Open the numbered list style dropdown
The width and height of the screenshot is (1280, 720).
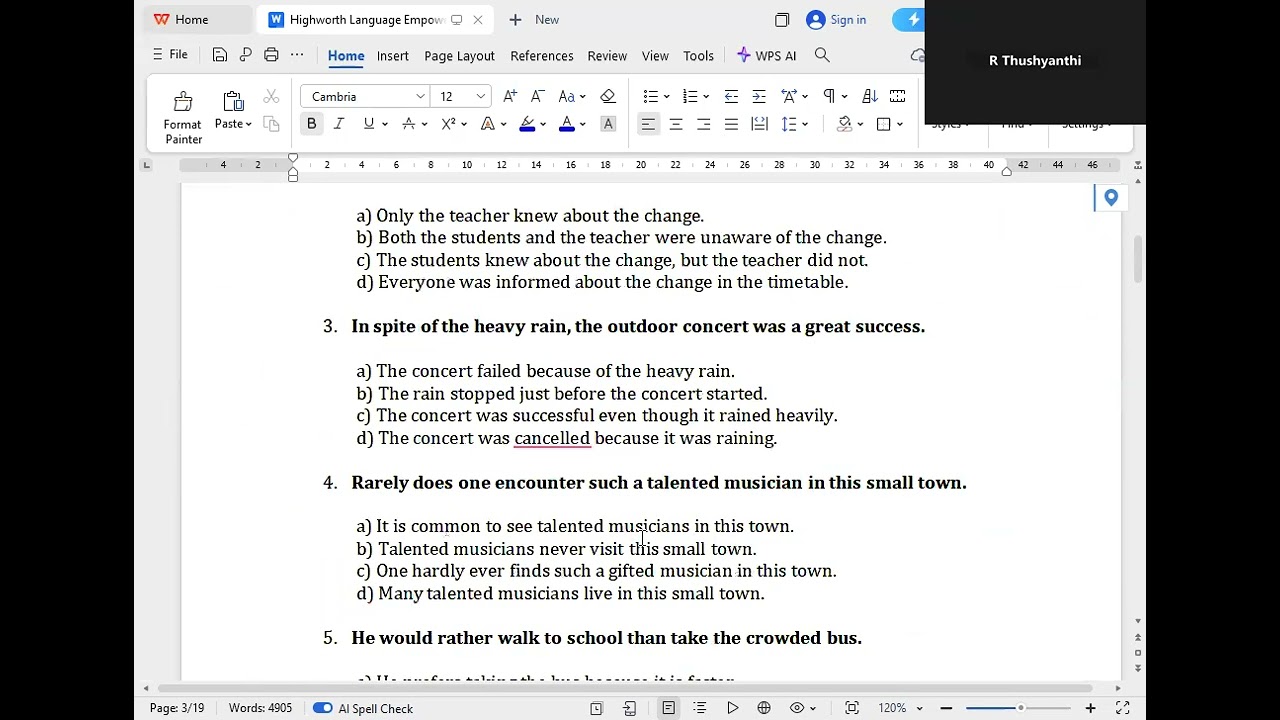click(705, 97)
